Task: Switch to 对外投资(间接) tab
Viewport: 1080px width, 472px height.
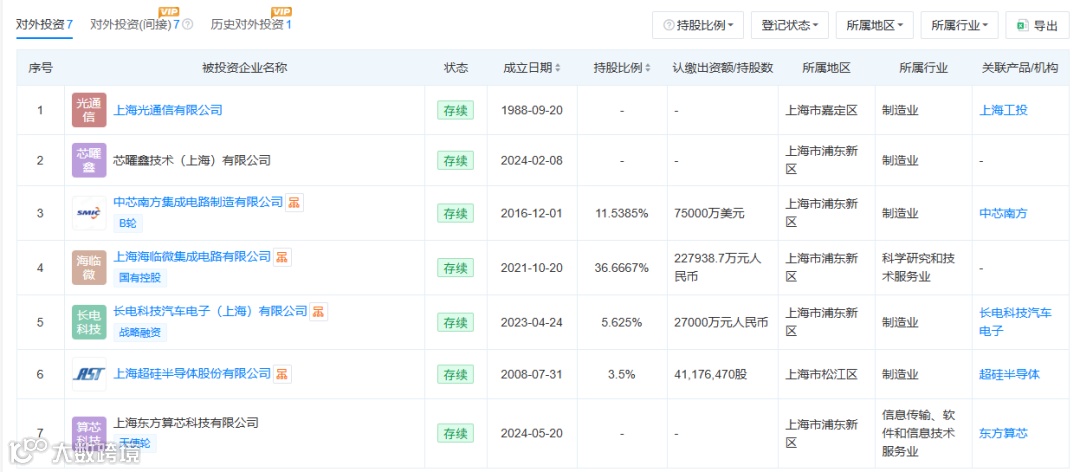Action: point(135,25)
